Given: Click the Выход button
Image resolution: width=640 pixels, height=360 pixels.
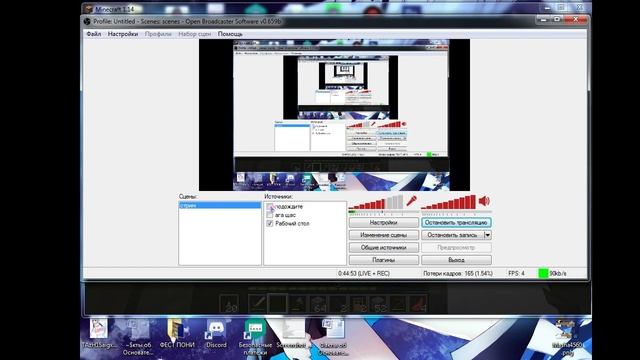Looking at the screenshot, I should pyautogui.click(x=456, y=260).
